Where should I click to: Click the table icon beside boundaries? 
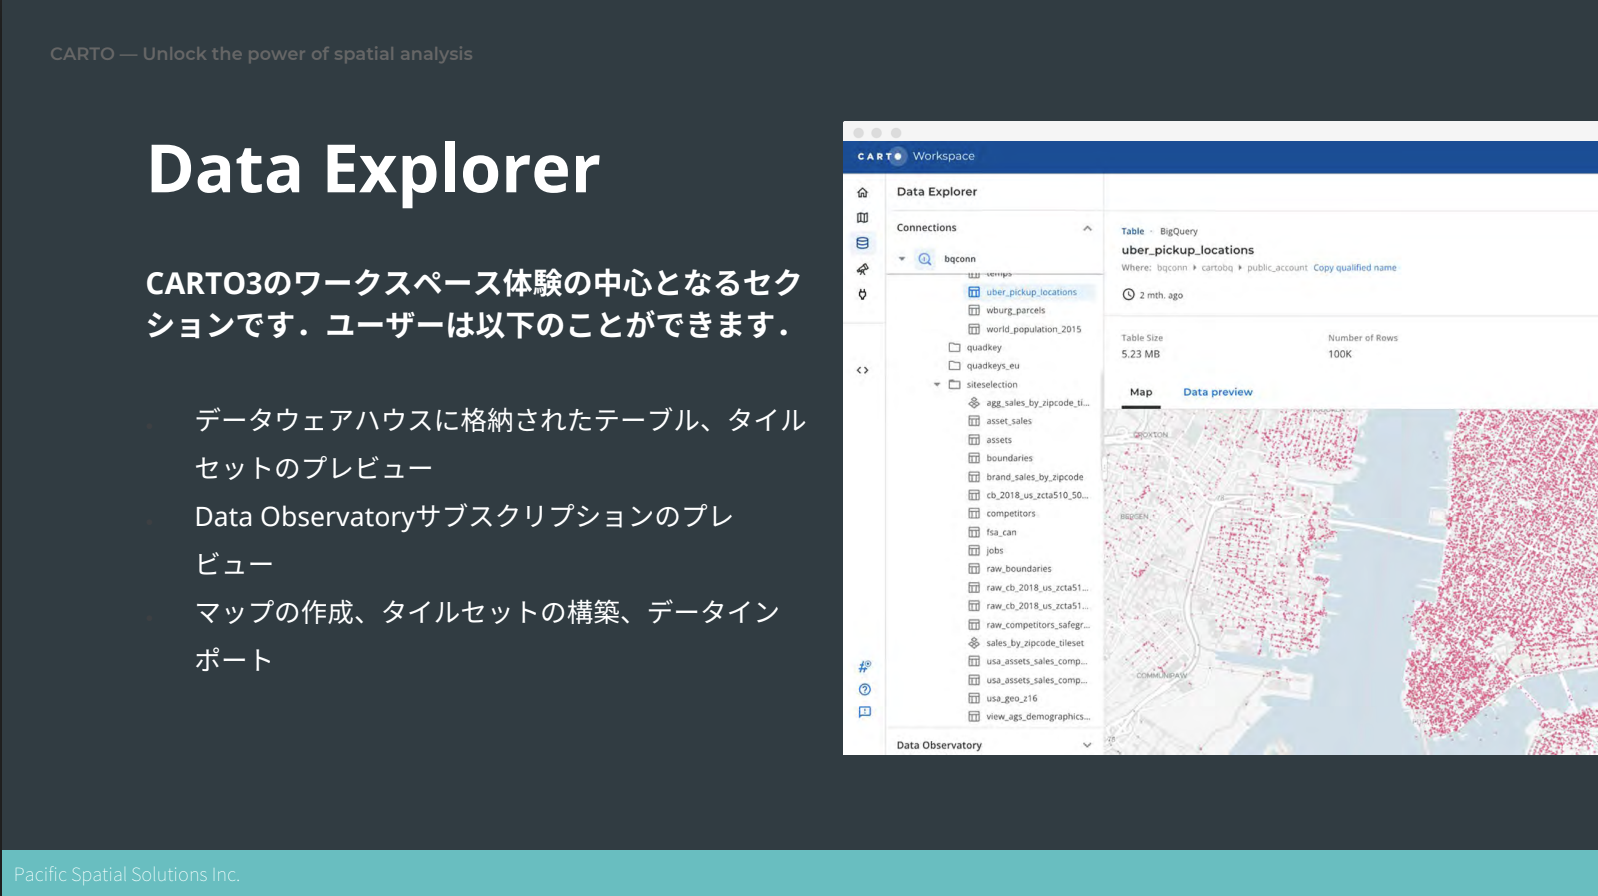pyautogui.click(x=973, y=458)
